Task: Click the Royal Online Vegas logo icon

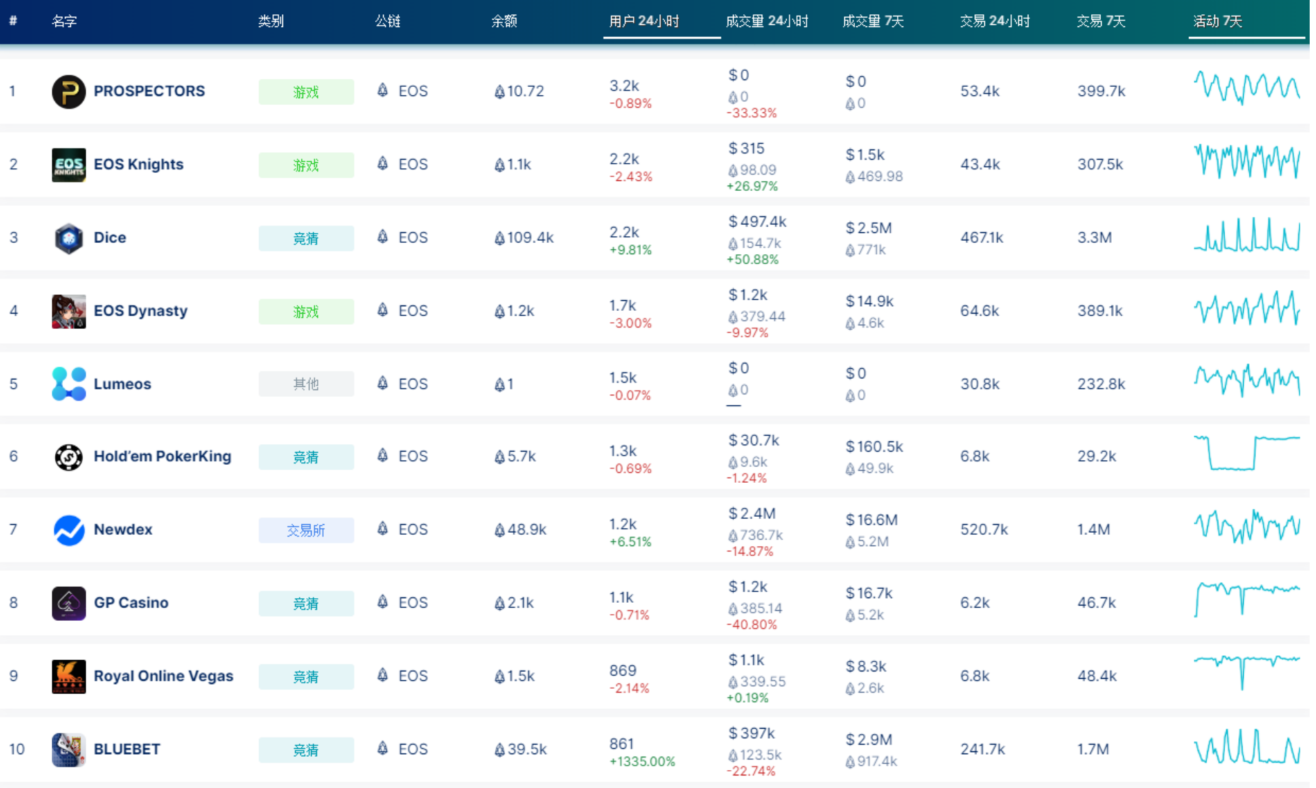Action: point(69,676)
